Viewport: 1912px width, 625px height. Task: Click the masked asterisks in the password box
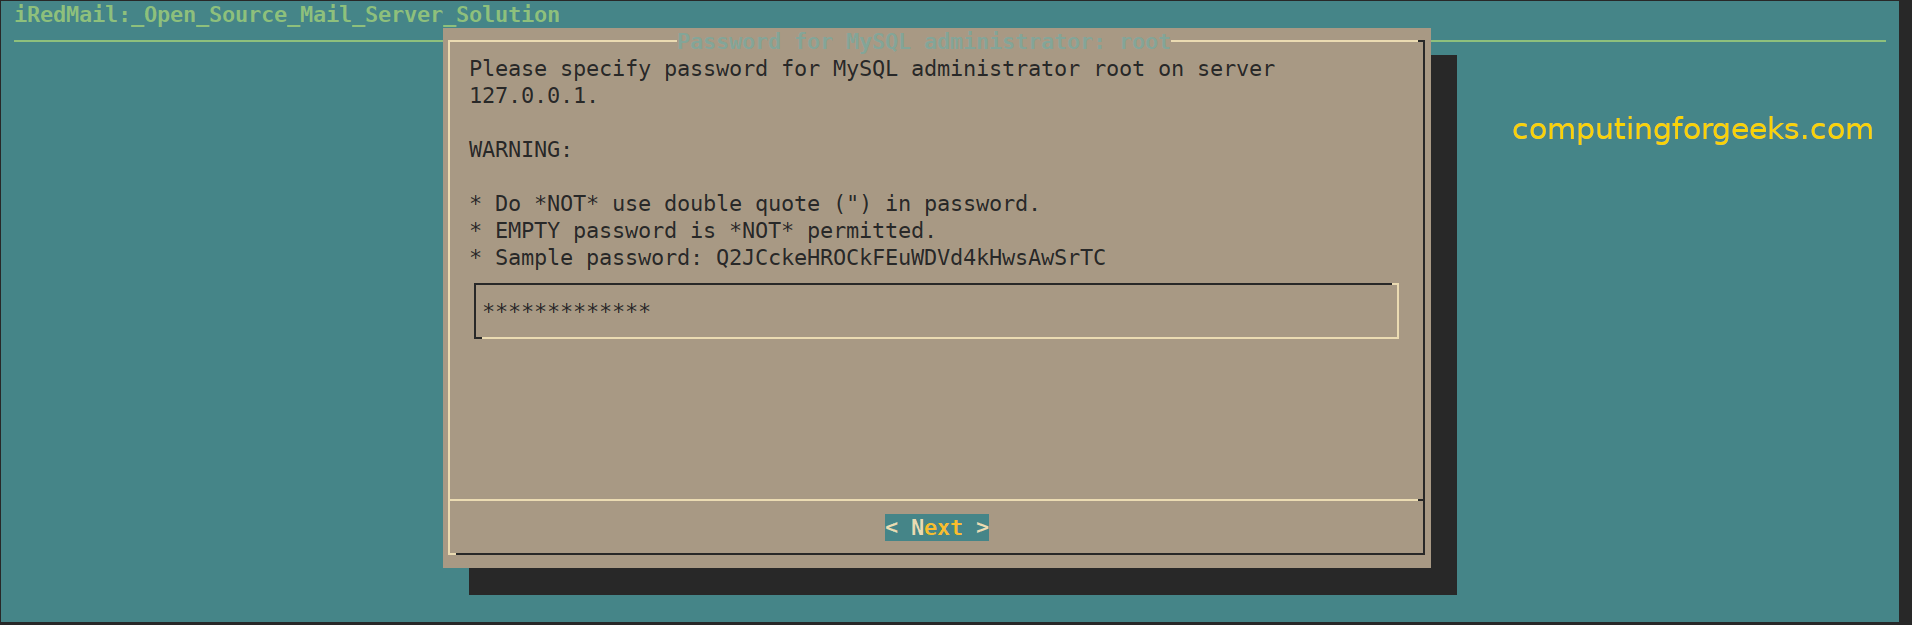pyautogui.click(x=566, y=310)
